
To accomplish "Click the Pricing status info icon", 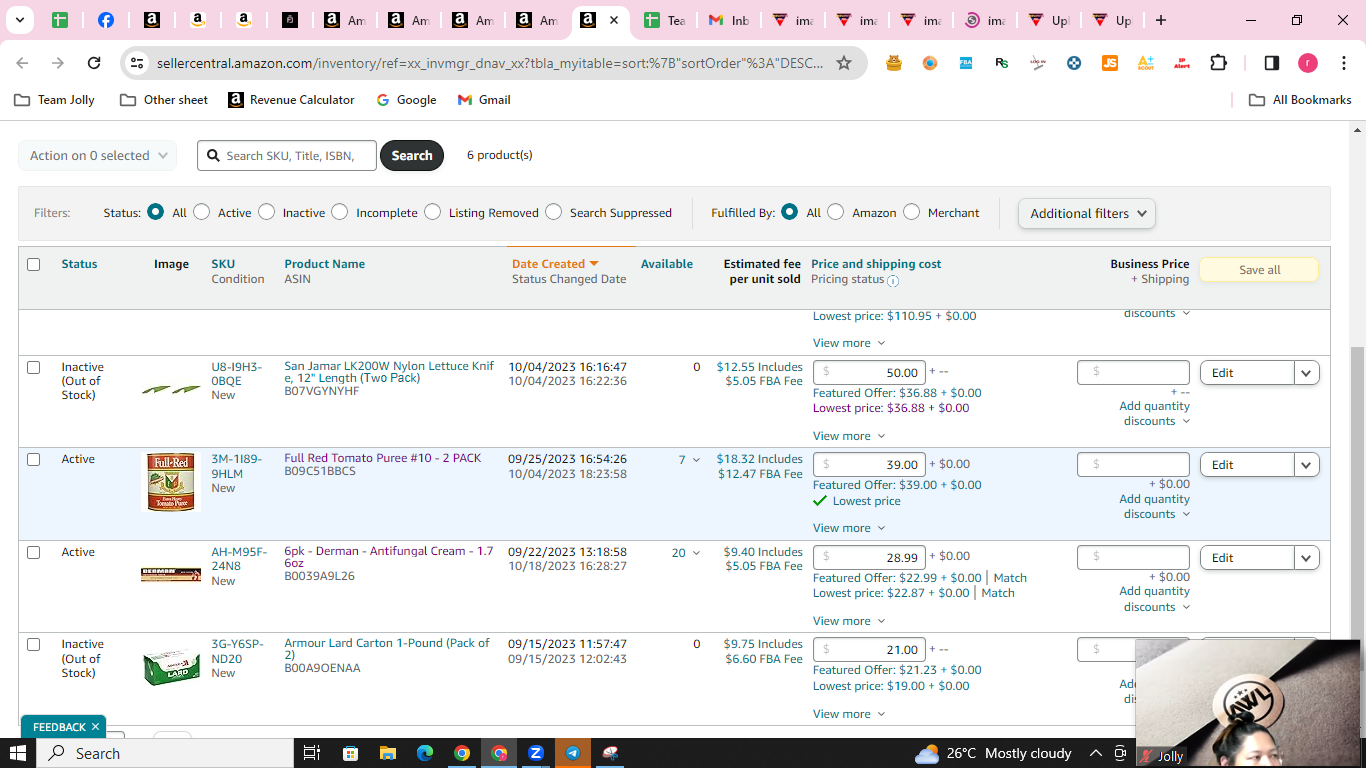I will (893, 281).
